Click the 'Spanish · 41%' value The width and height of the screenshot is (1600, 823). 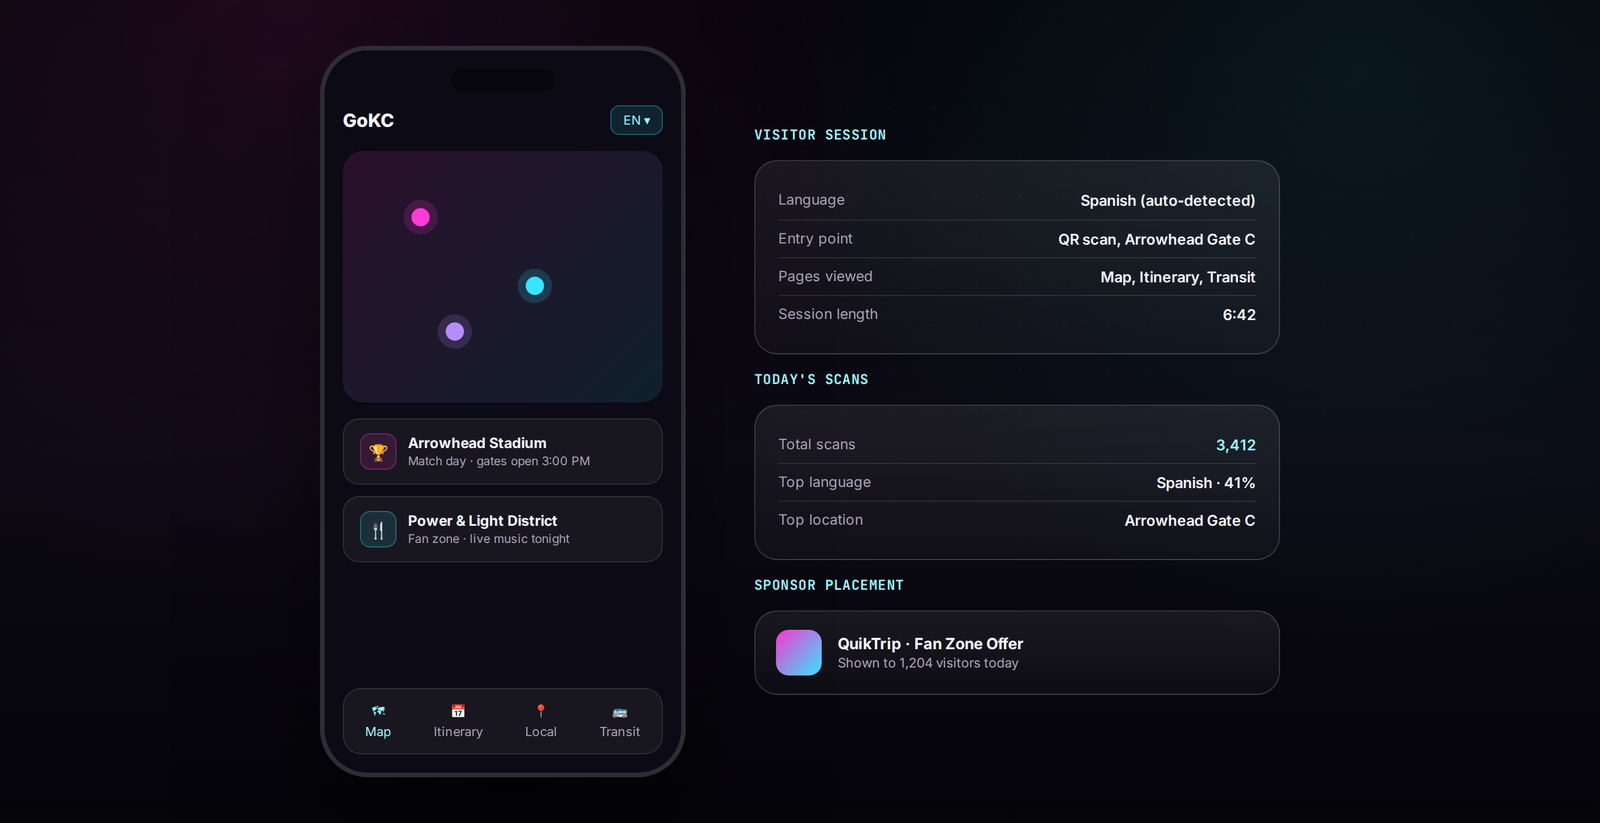pyautogui.click(x=1206, y=483)
